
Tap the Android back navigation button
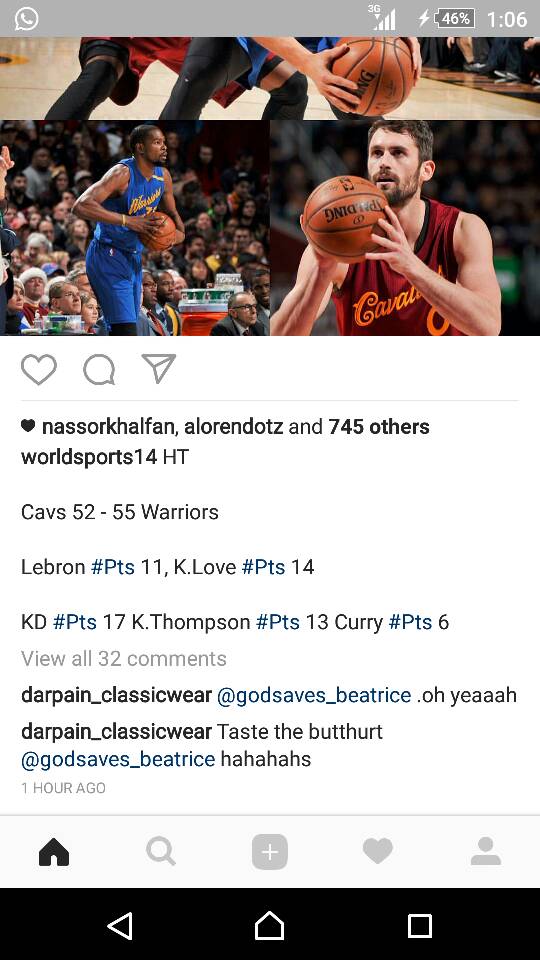(121, 925)
